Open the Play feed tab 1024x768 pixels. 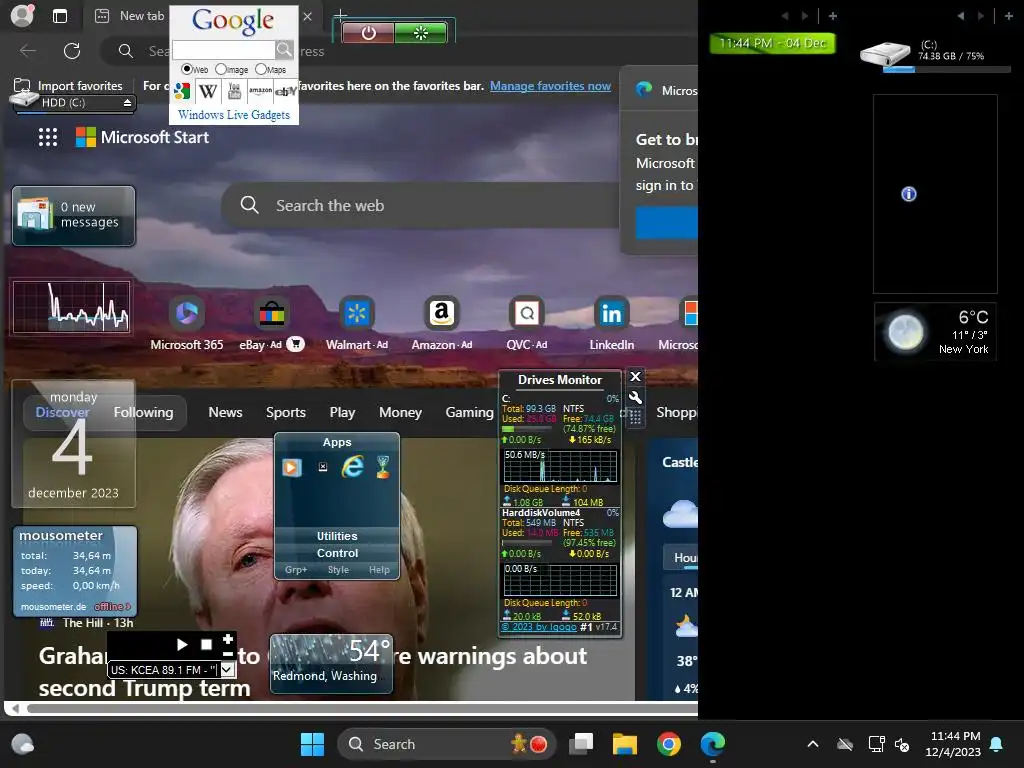[x=342, y=412]
